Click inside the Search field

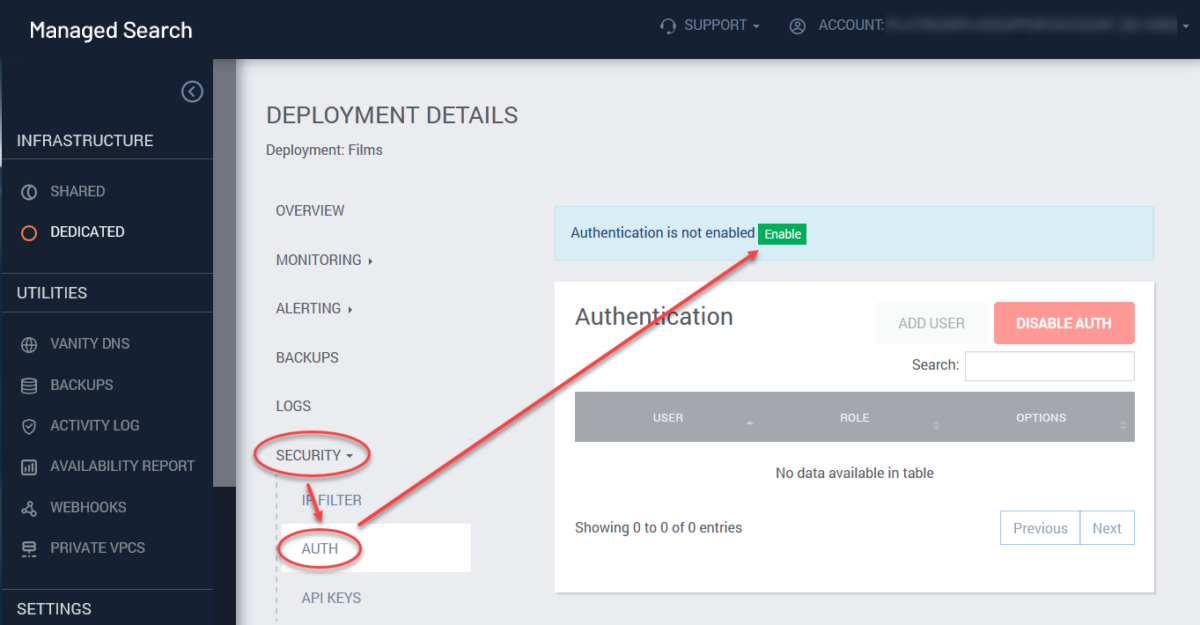coord(1049,366)
